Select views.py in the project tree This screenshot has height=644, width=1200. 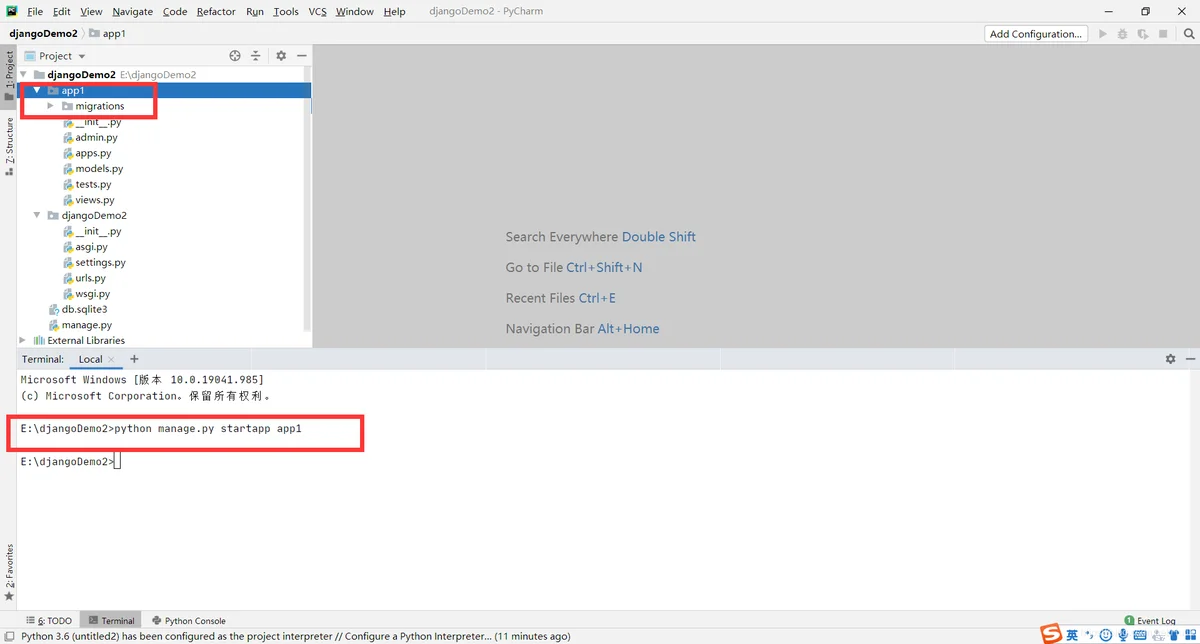[x=87, y=200]
